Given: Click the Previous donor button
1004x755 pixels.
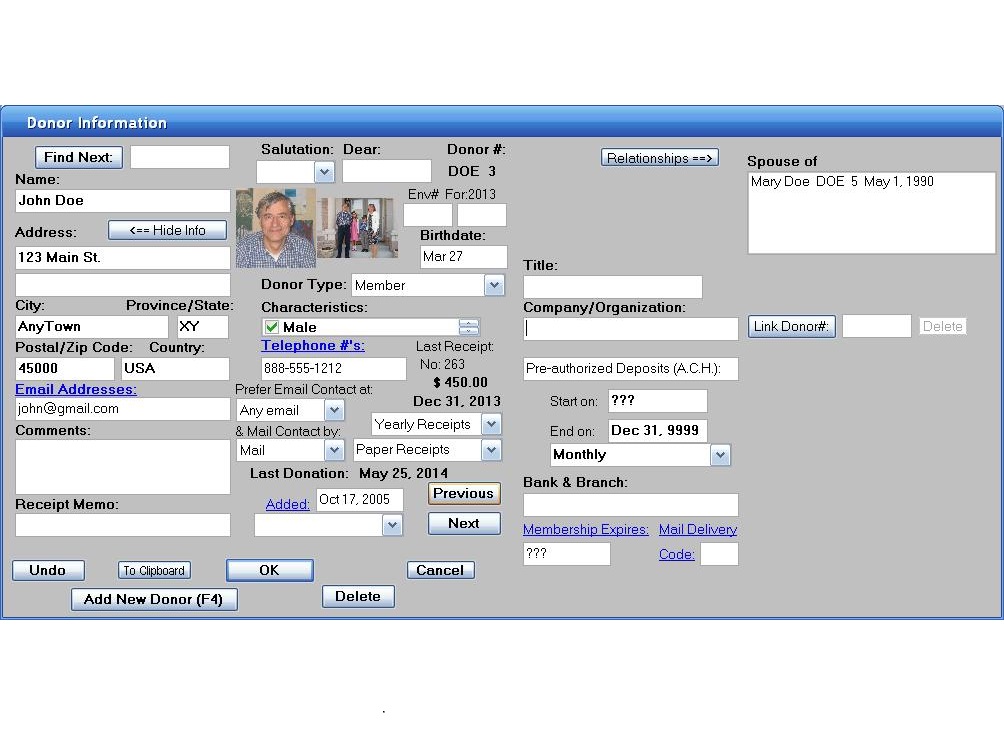Looking at the screenshot, I should pos(464,493).
